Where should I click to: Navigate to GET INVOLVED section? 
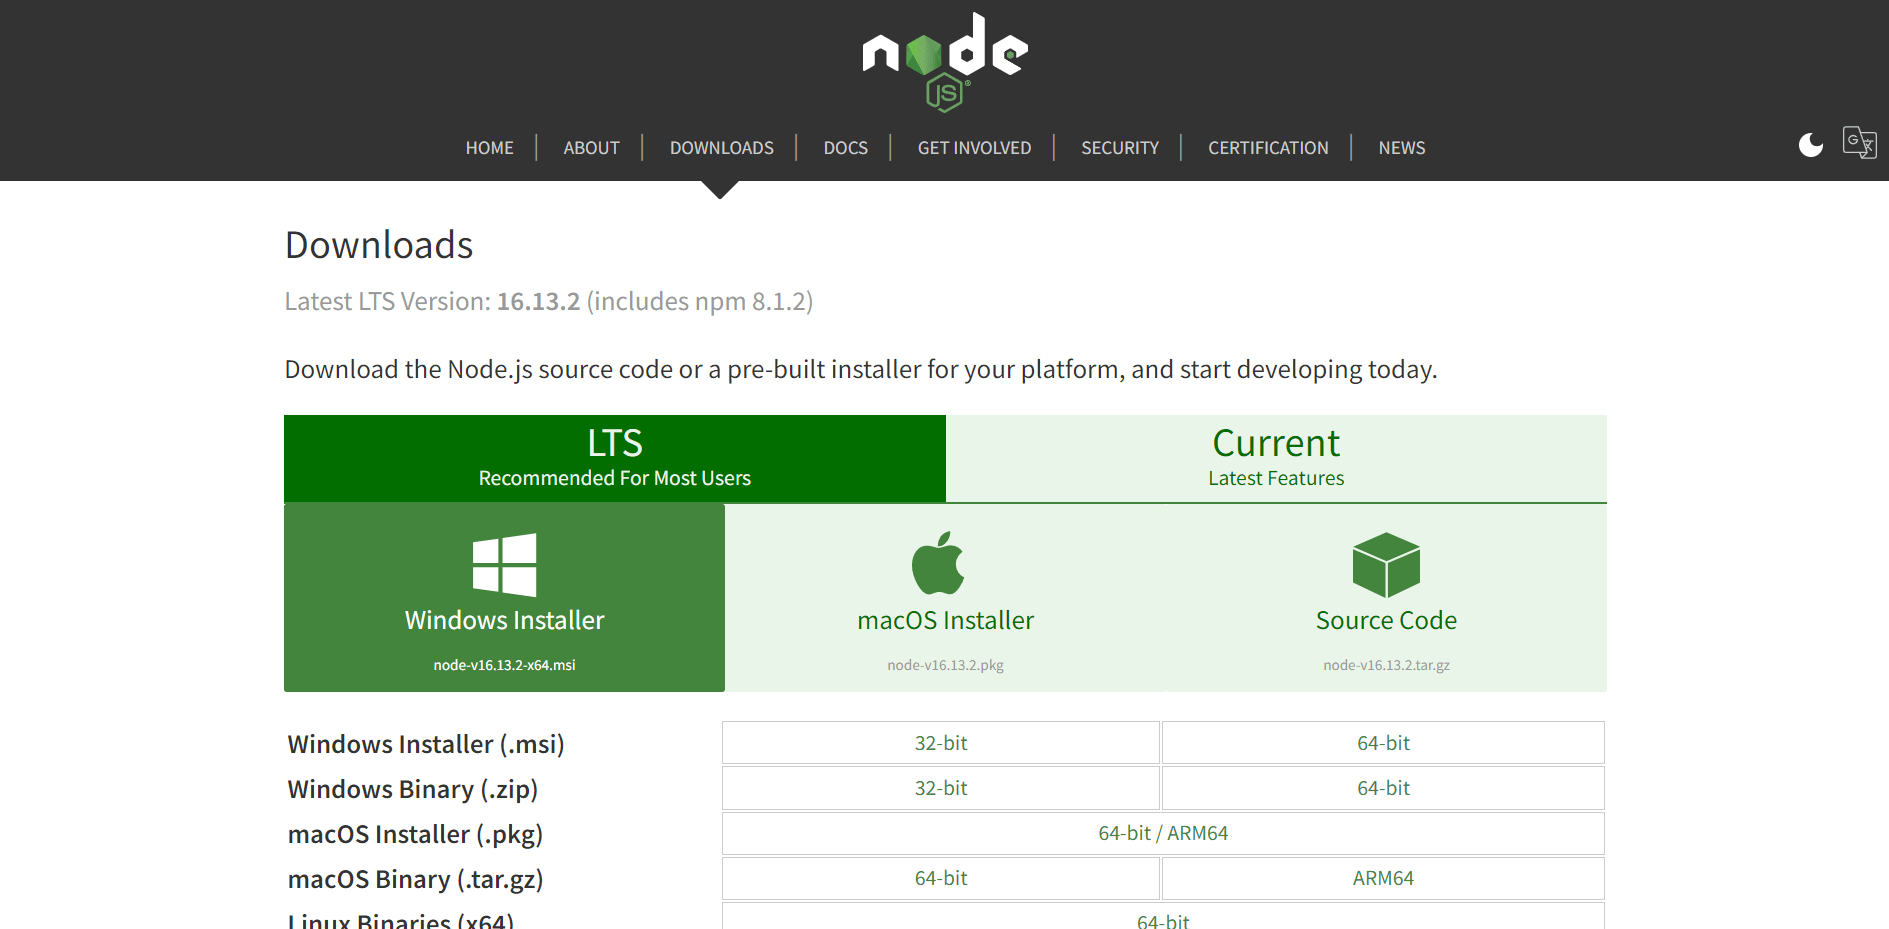pyautogui.click(x=974, y=148)
